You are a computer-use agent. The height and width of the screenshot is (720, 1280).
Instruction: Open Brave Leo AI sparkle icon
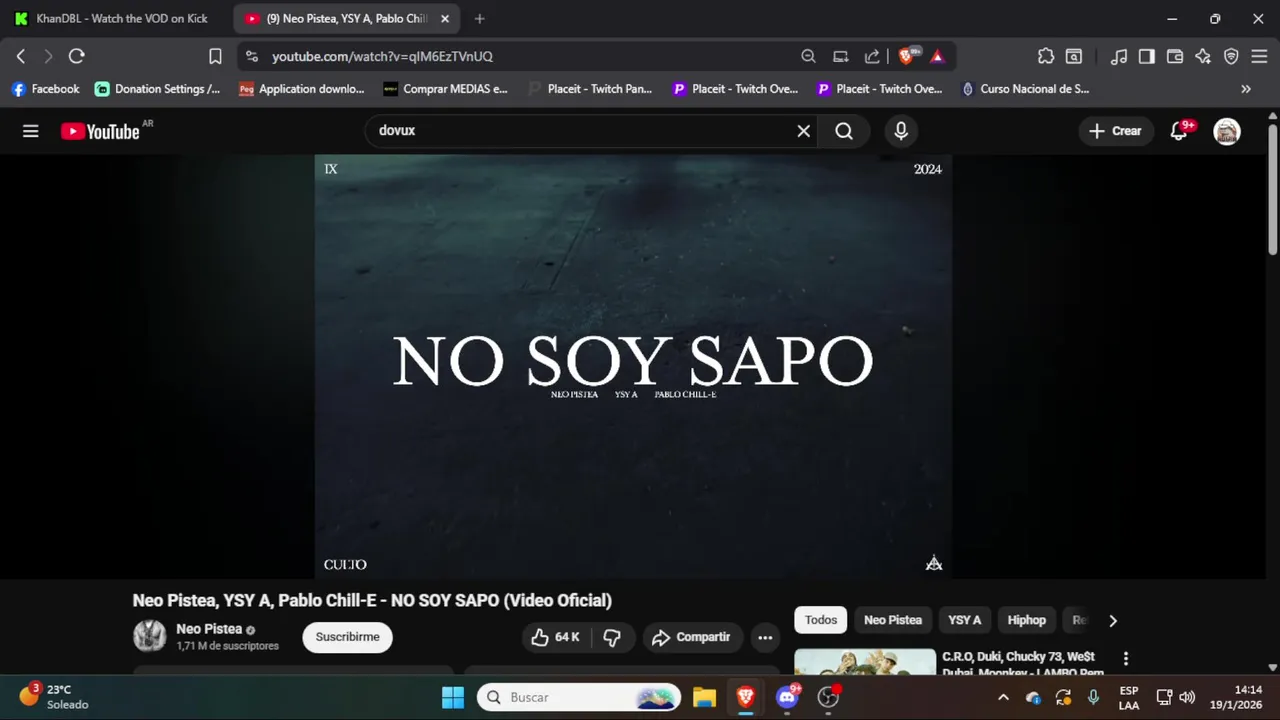[x=1203, y=56]
